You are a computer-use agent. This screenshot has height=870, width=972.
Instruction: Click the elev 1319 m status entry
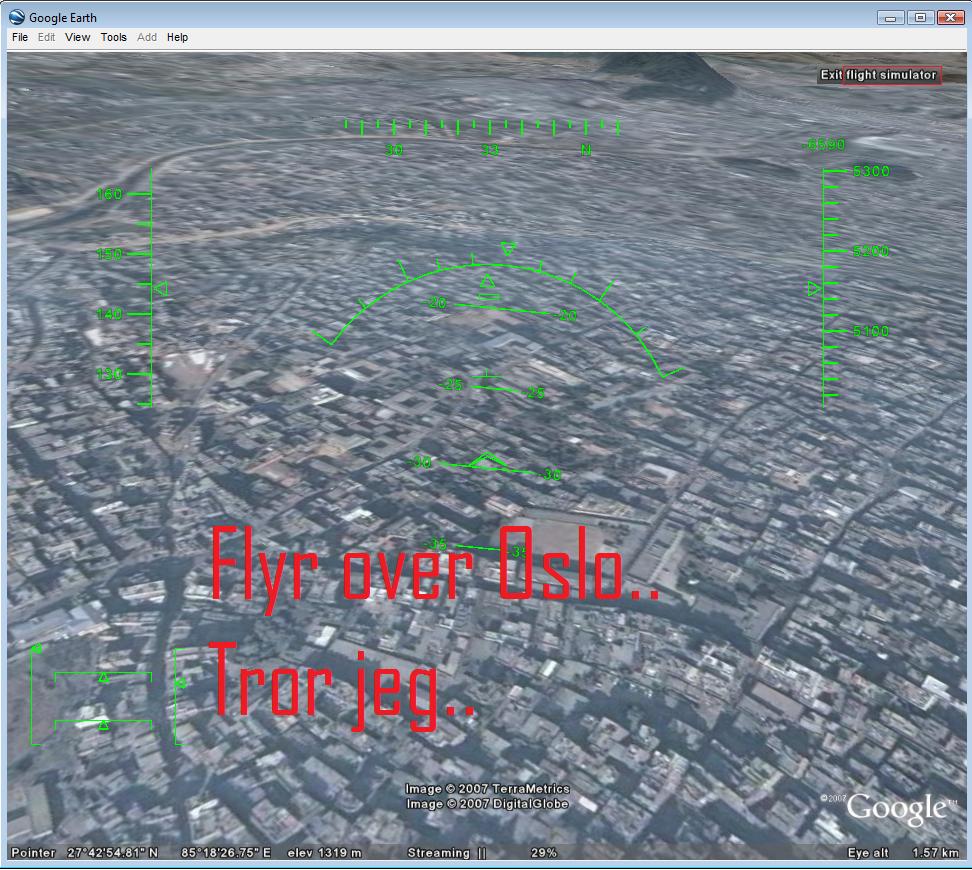click(324, 853)
